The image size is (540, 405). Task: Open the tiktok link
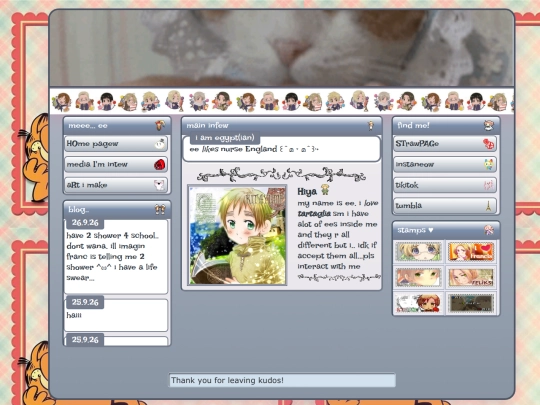point(445,185)
